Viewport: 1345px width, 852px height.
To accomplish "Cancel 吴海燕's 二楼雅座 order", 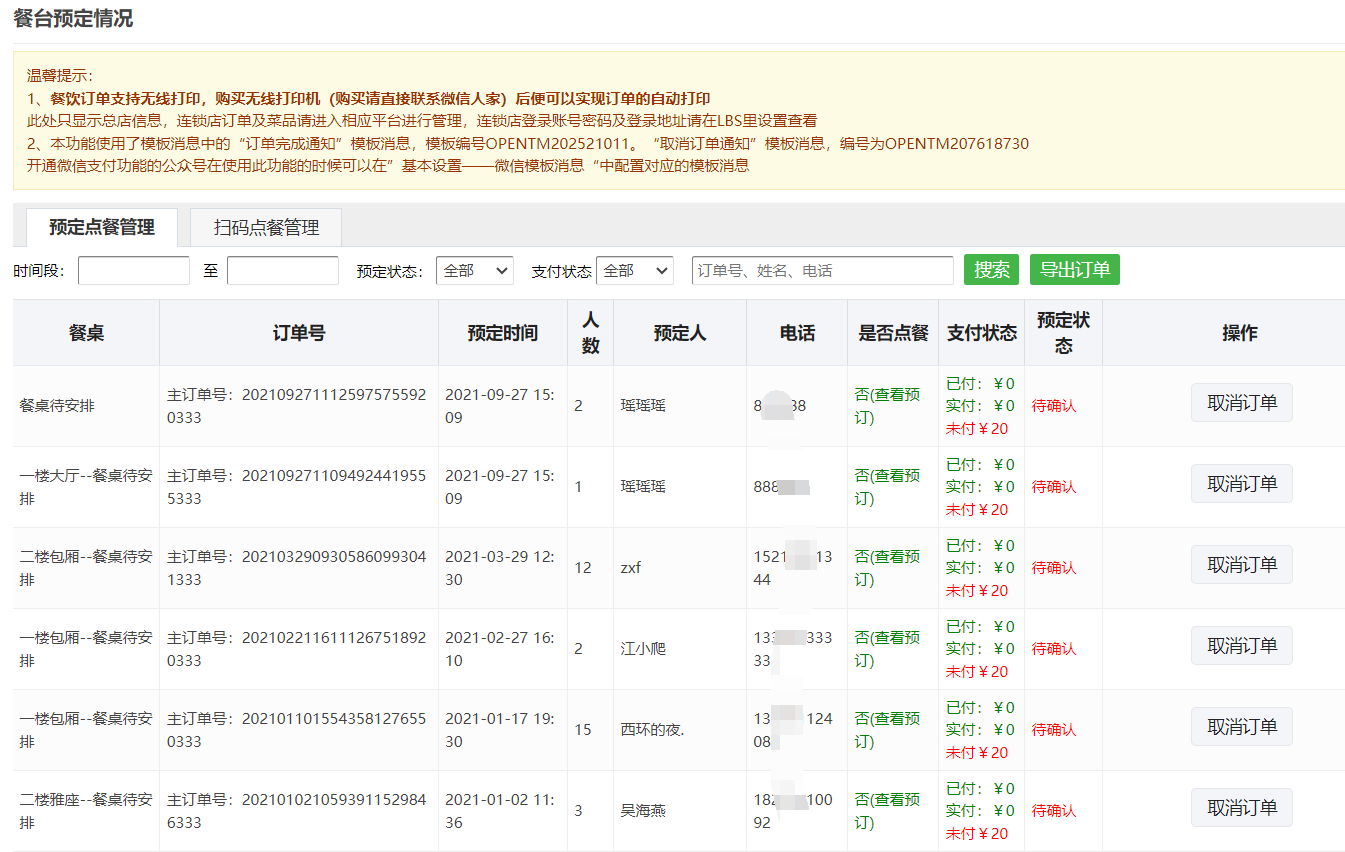I will (1241, 808).
